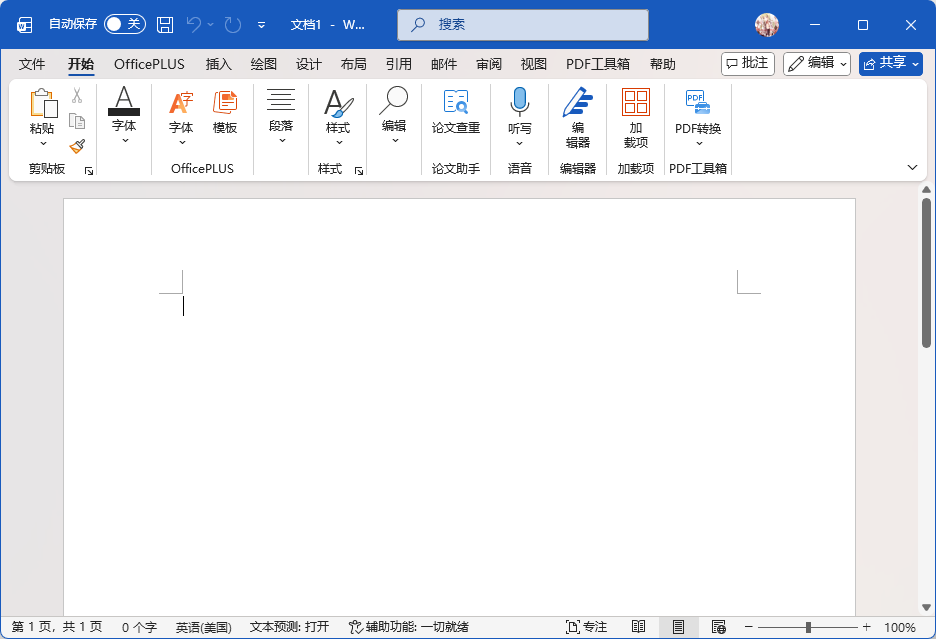The image size is (936, 639).
Task: Open the 文件 menu
Action: [32, 64]
